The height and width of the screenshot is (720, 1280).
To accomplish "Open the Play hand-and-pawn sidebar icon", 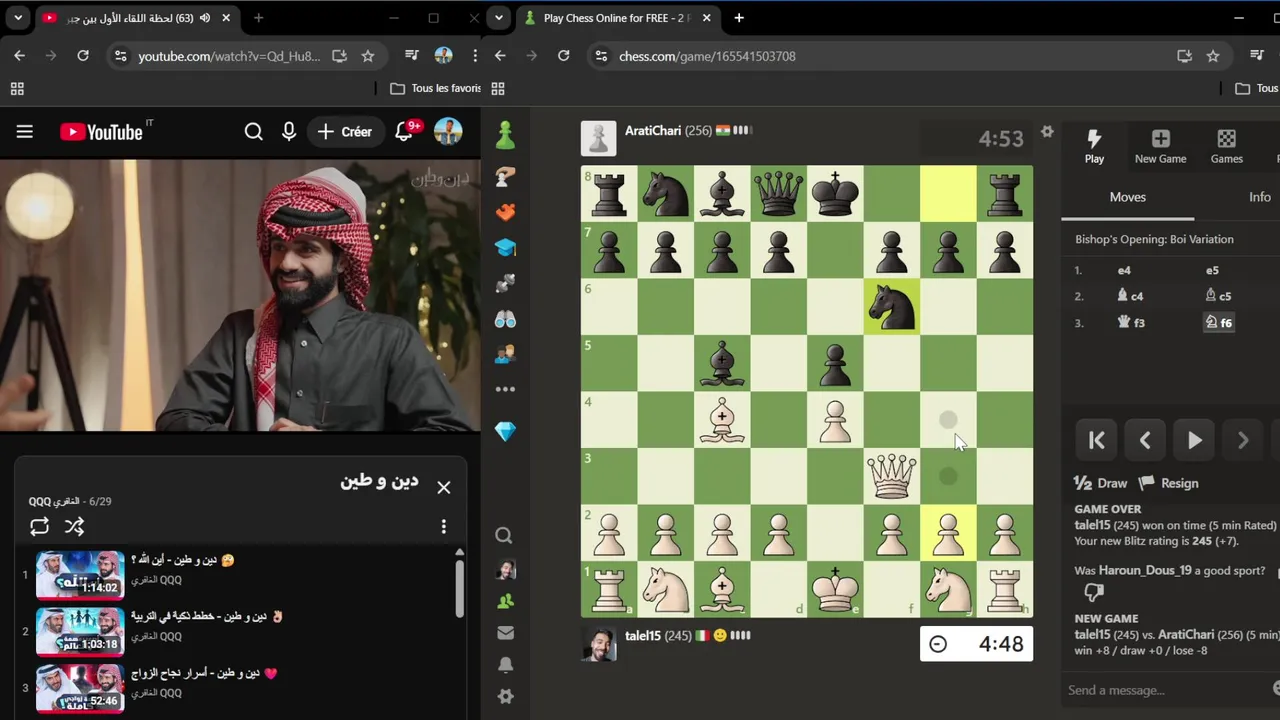I will pos(505,176).
